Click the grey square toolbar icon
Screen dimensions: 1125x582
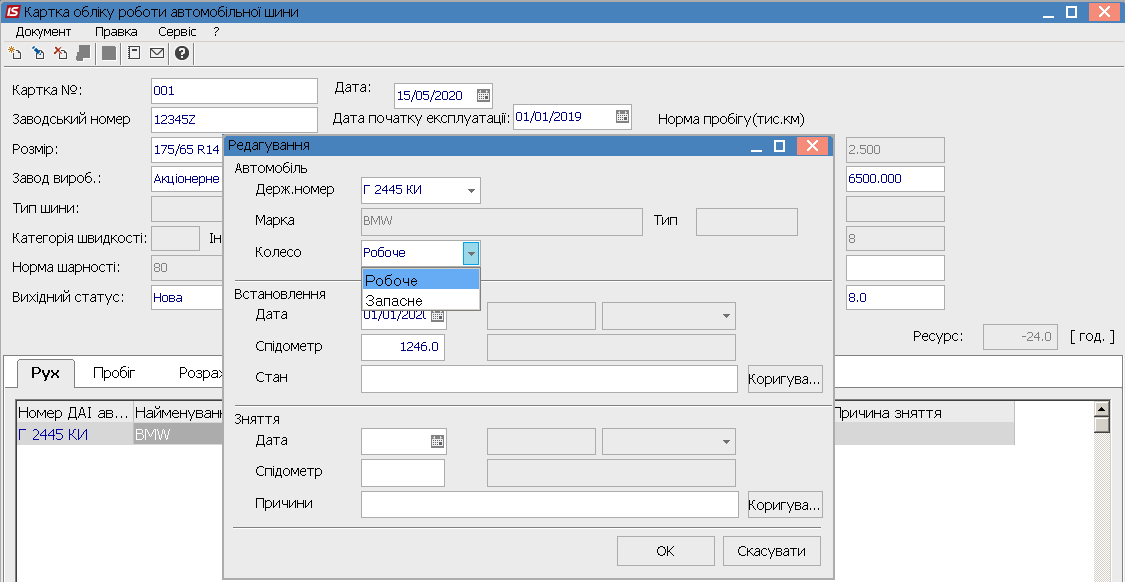(x=109, y=53)
